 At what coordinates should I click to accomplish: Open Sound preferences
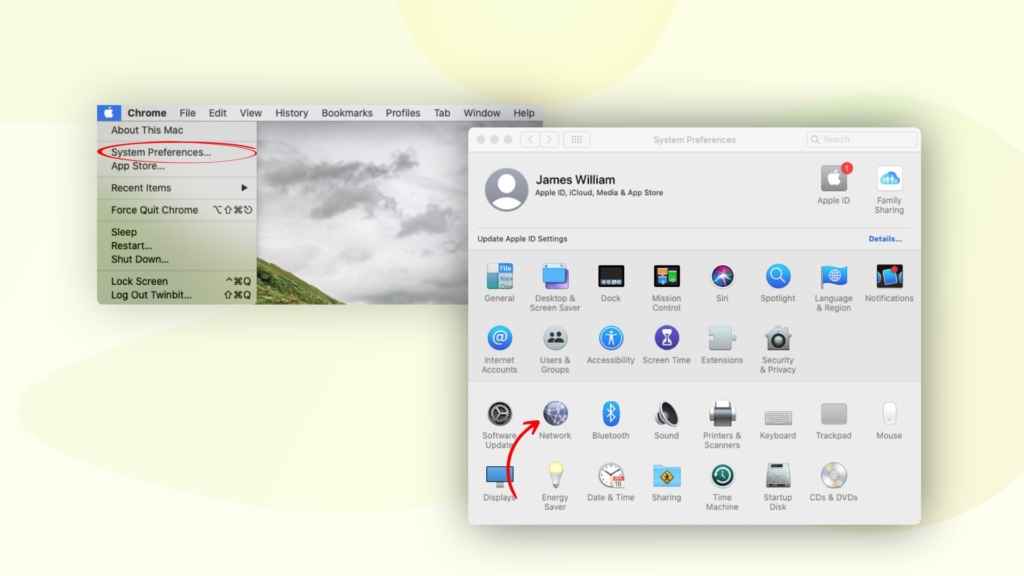(x=666, y=420)
